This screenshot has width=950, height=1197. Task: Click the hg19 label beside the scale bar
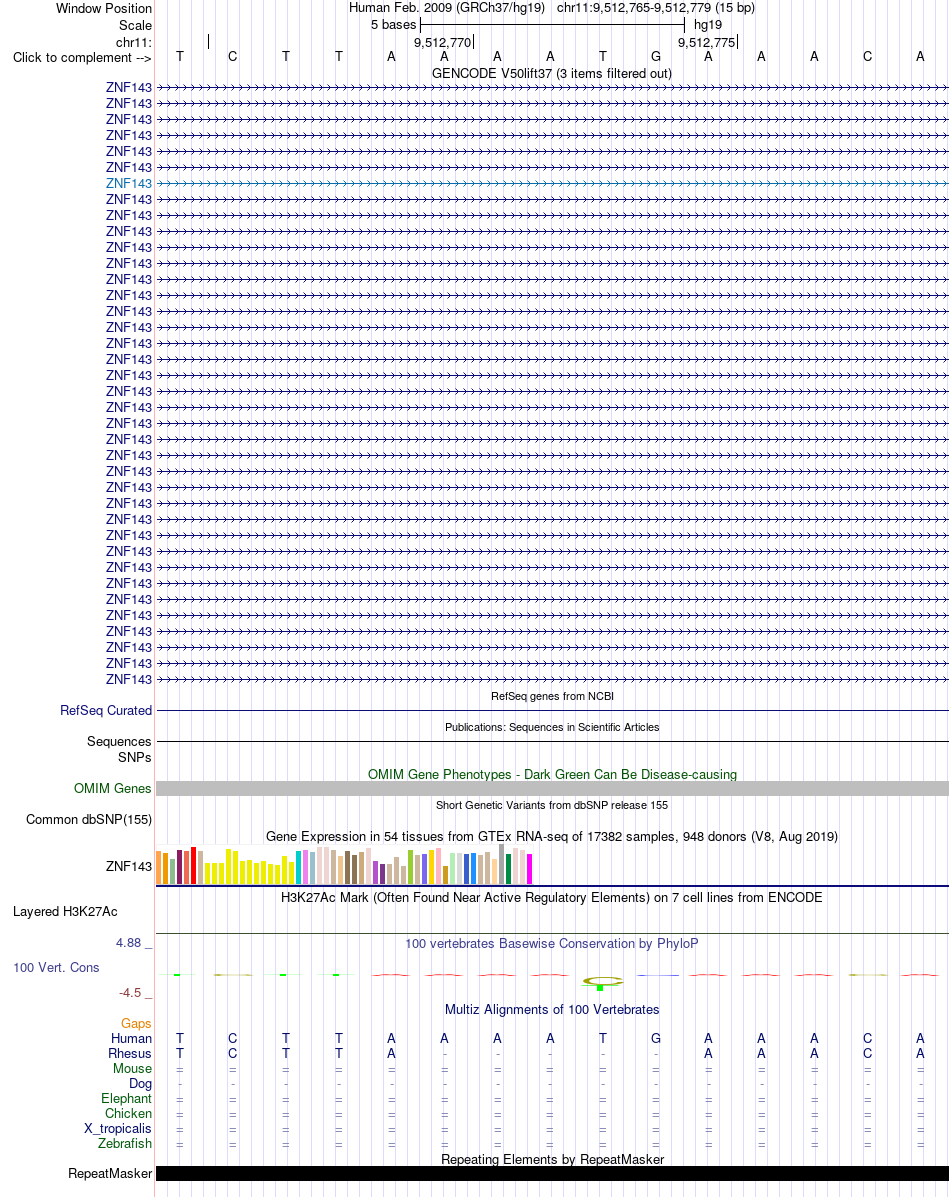click(x=708, y=24)
